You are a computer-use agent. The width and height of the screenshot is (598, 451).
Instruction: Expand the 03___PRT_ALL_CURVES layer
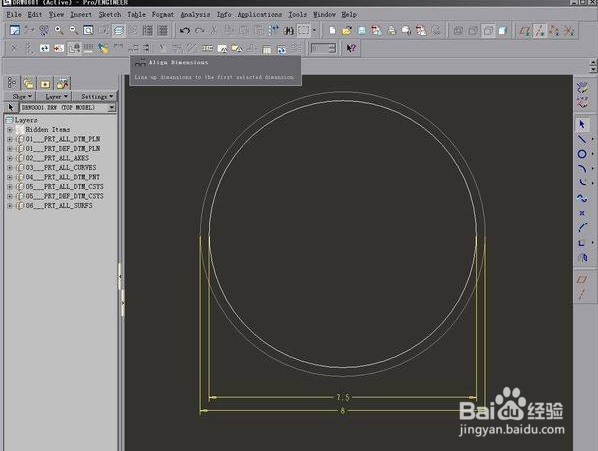(x=10, y=168)
